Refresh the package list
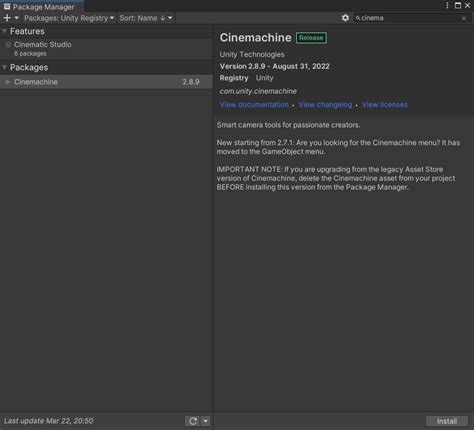474x430 pixels. (193, 421)
